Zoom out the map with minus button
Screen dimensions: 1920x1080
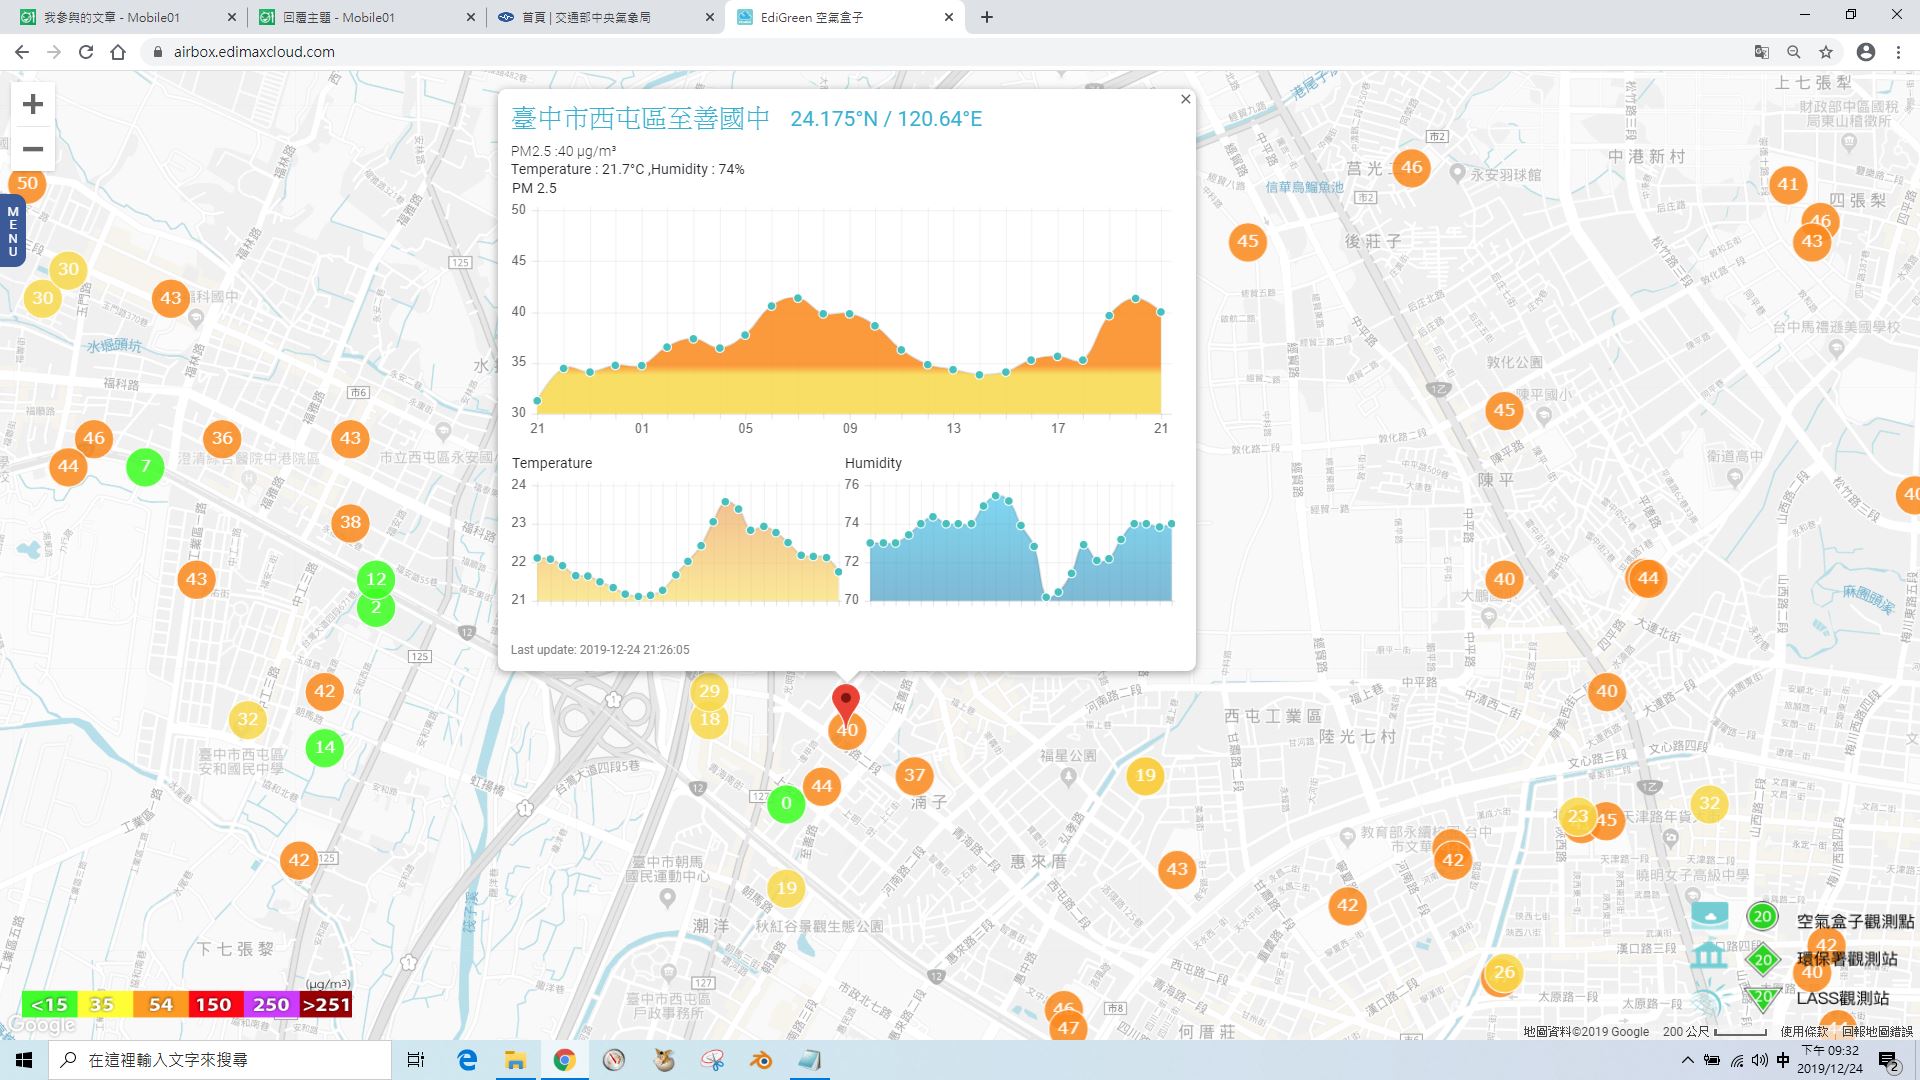tap(33, 149)
